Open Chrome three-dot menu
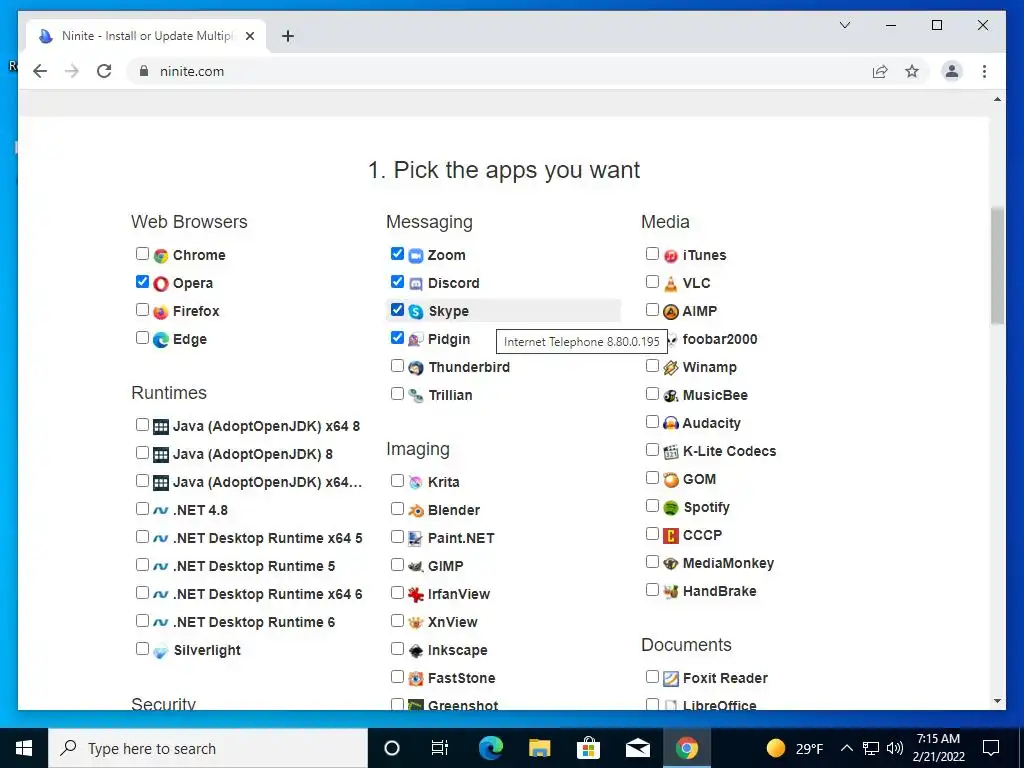Screen dimensions: 1024x768 pos(984,71)
